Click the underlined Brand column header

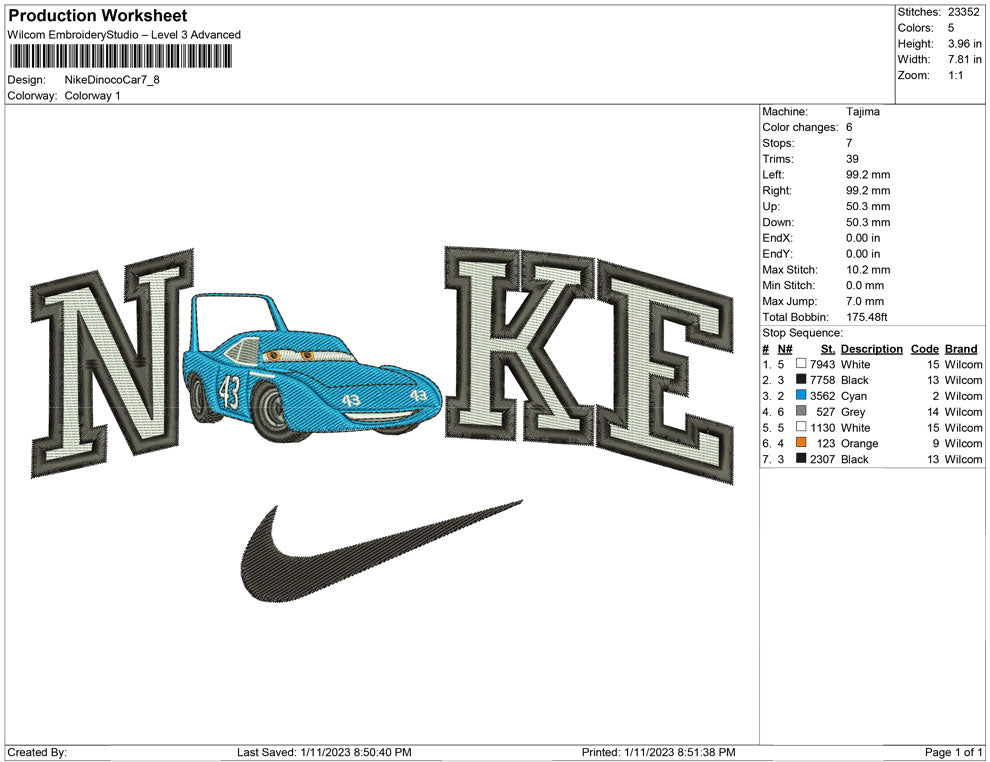pos(961,348)
